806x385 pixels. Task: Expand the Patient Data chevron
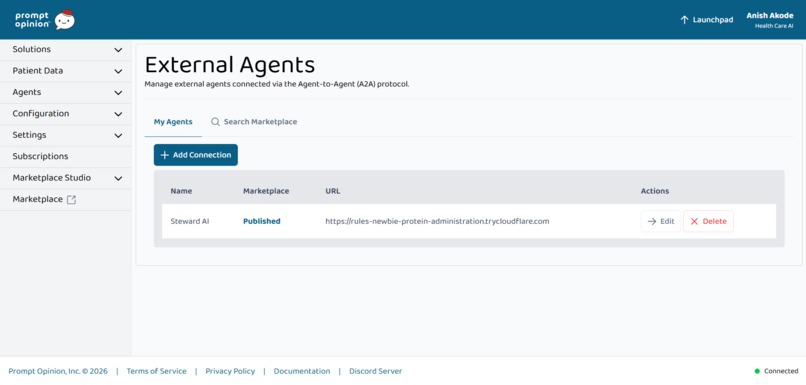click(118, 71)
